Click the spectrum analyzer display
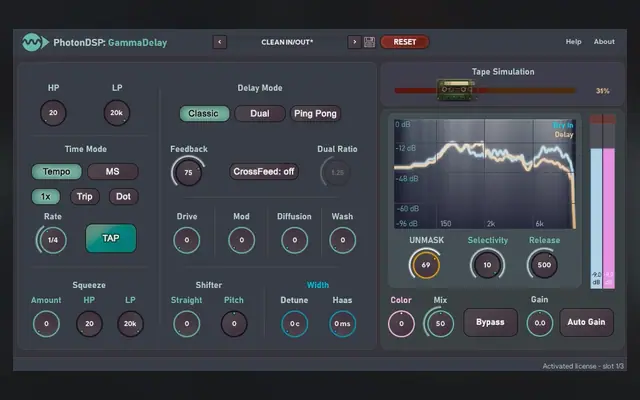The image size is (640, 400). (x=485, y=174)
